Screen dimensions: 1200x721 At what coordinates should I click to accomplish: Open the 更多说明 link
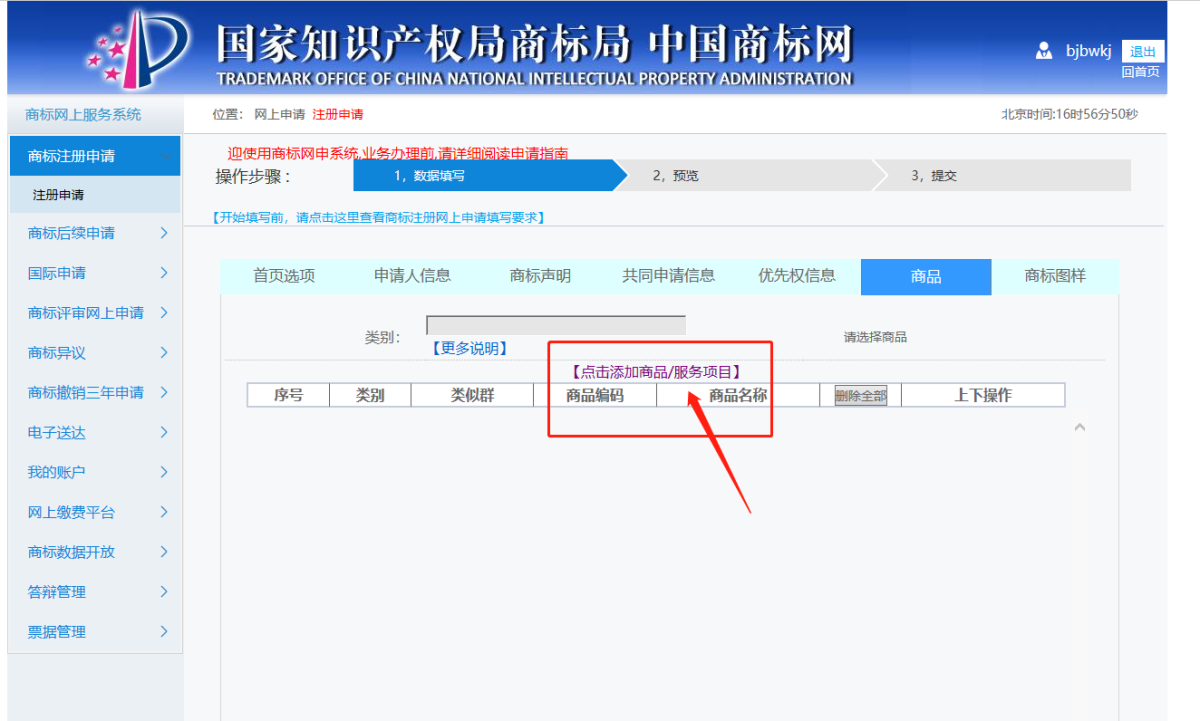point(468,348)
